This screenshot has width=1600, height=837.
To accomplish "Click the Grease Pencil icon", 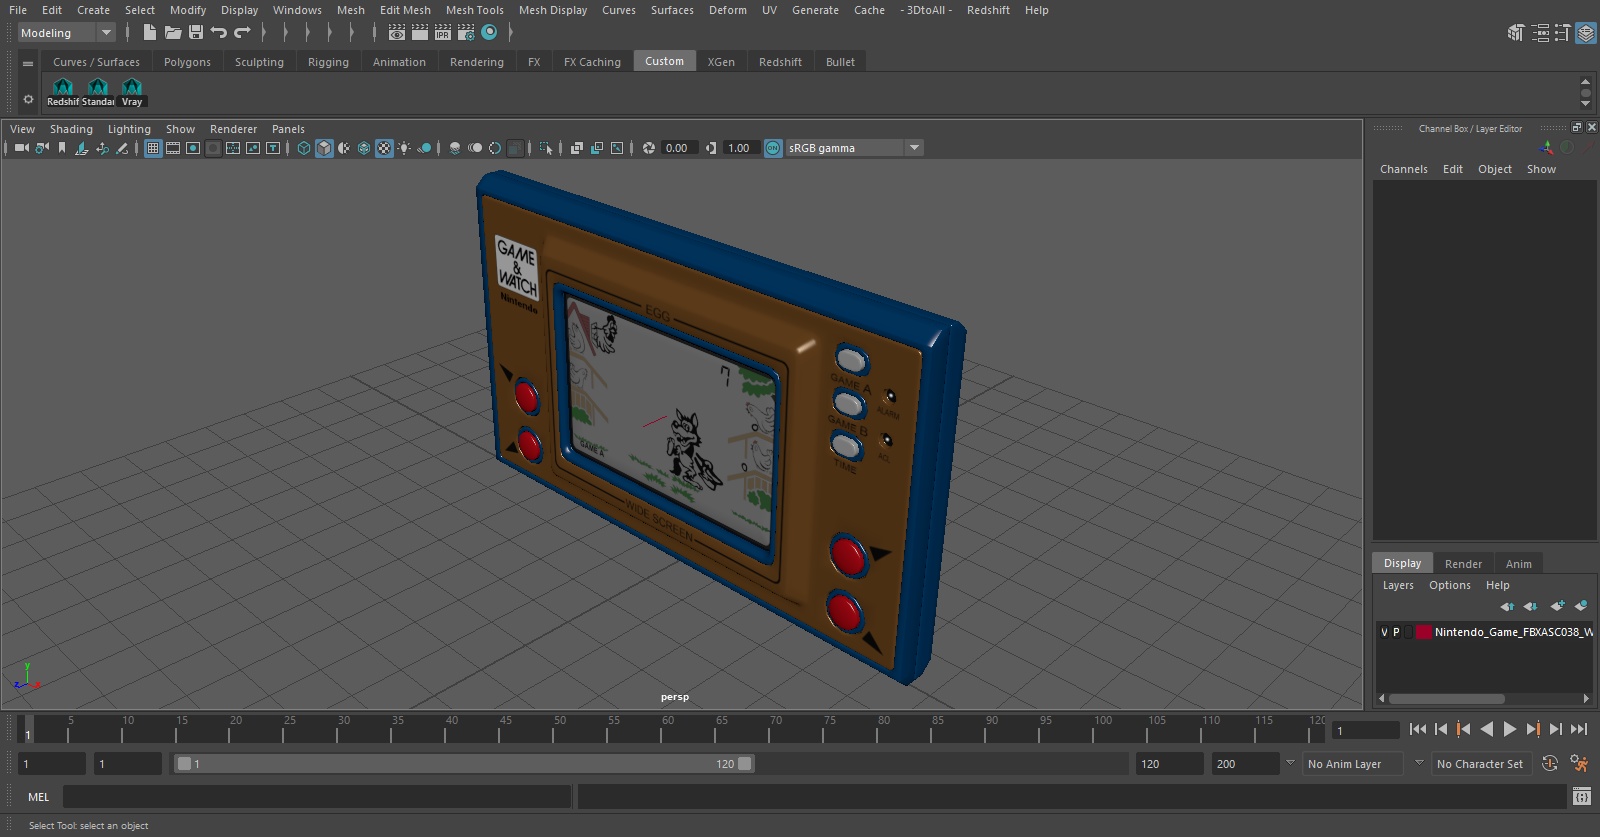I will pyautogui.click(x=122, y=148).
